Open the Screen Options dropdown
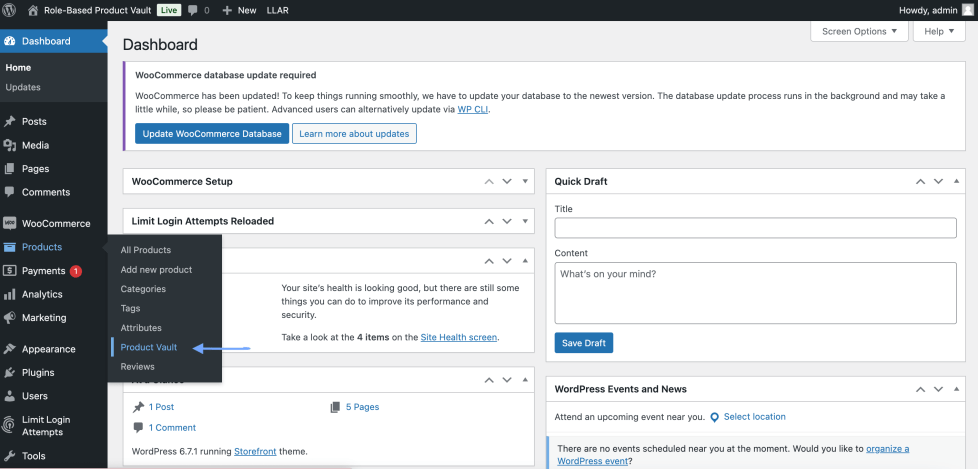Viewport: 978px width, 469px height. tap(859, 31)
